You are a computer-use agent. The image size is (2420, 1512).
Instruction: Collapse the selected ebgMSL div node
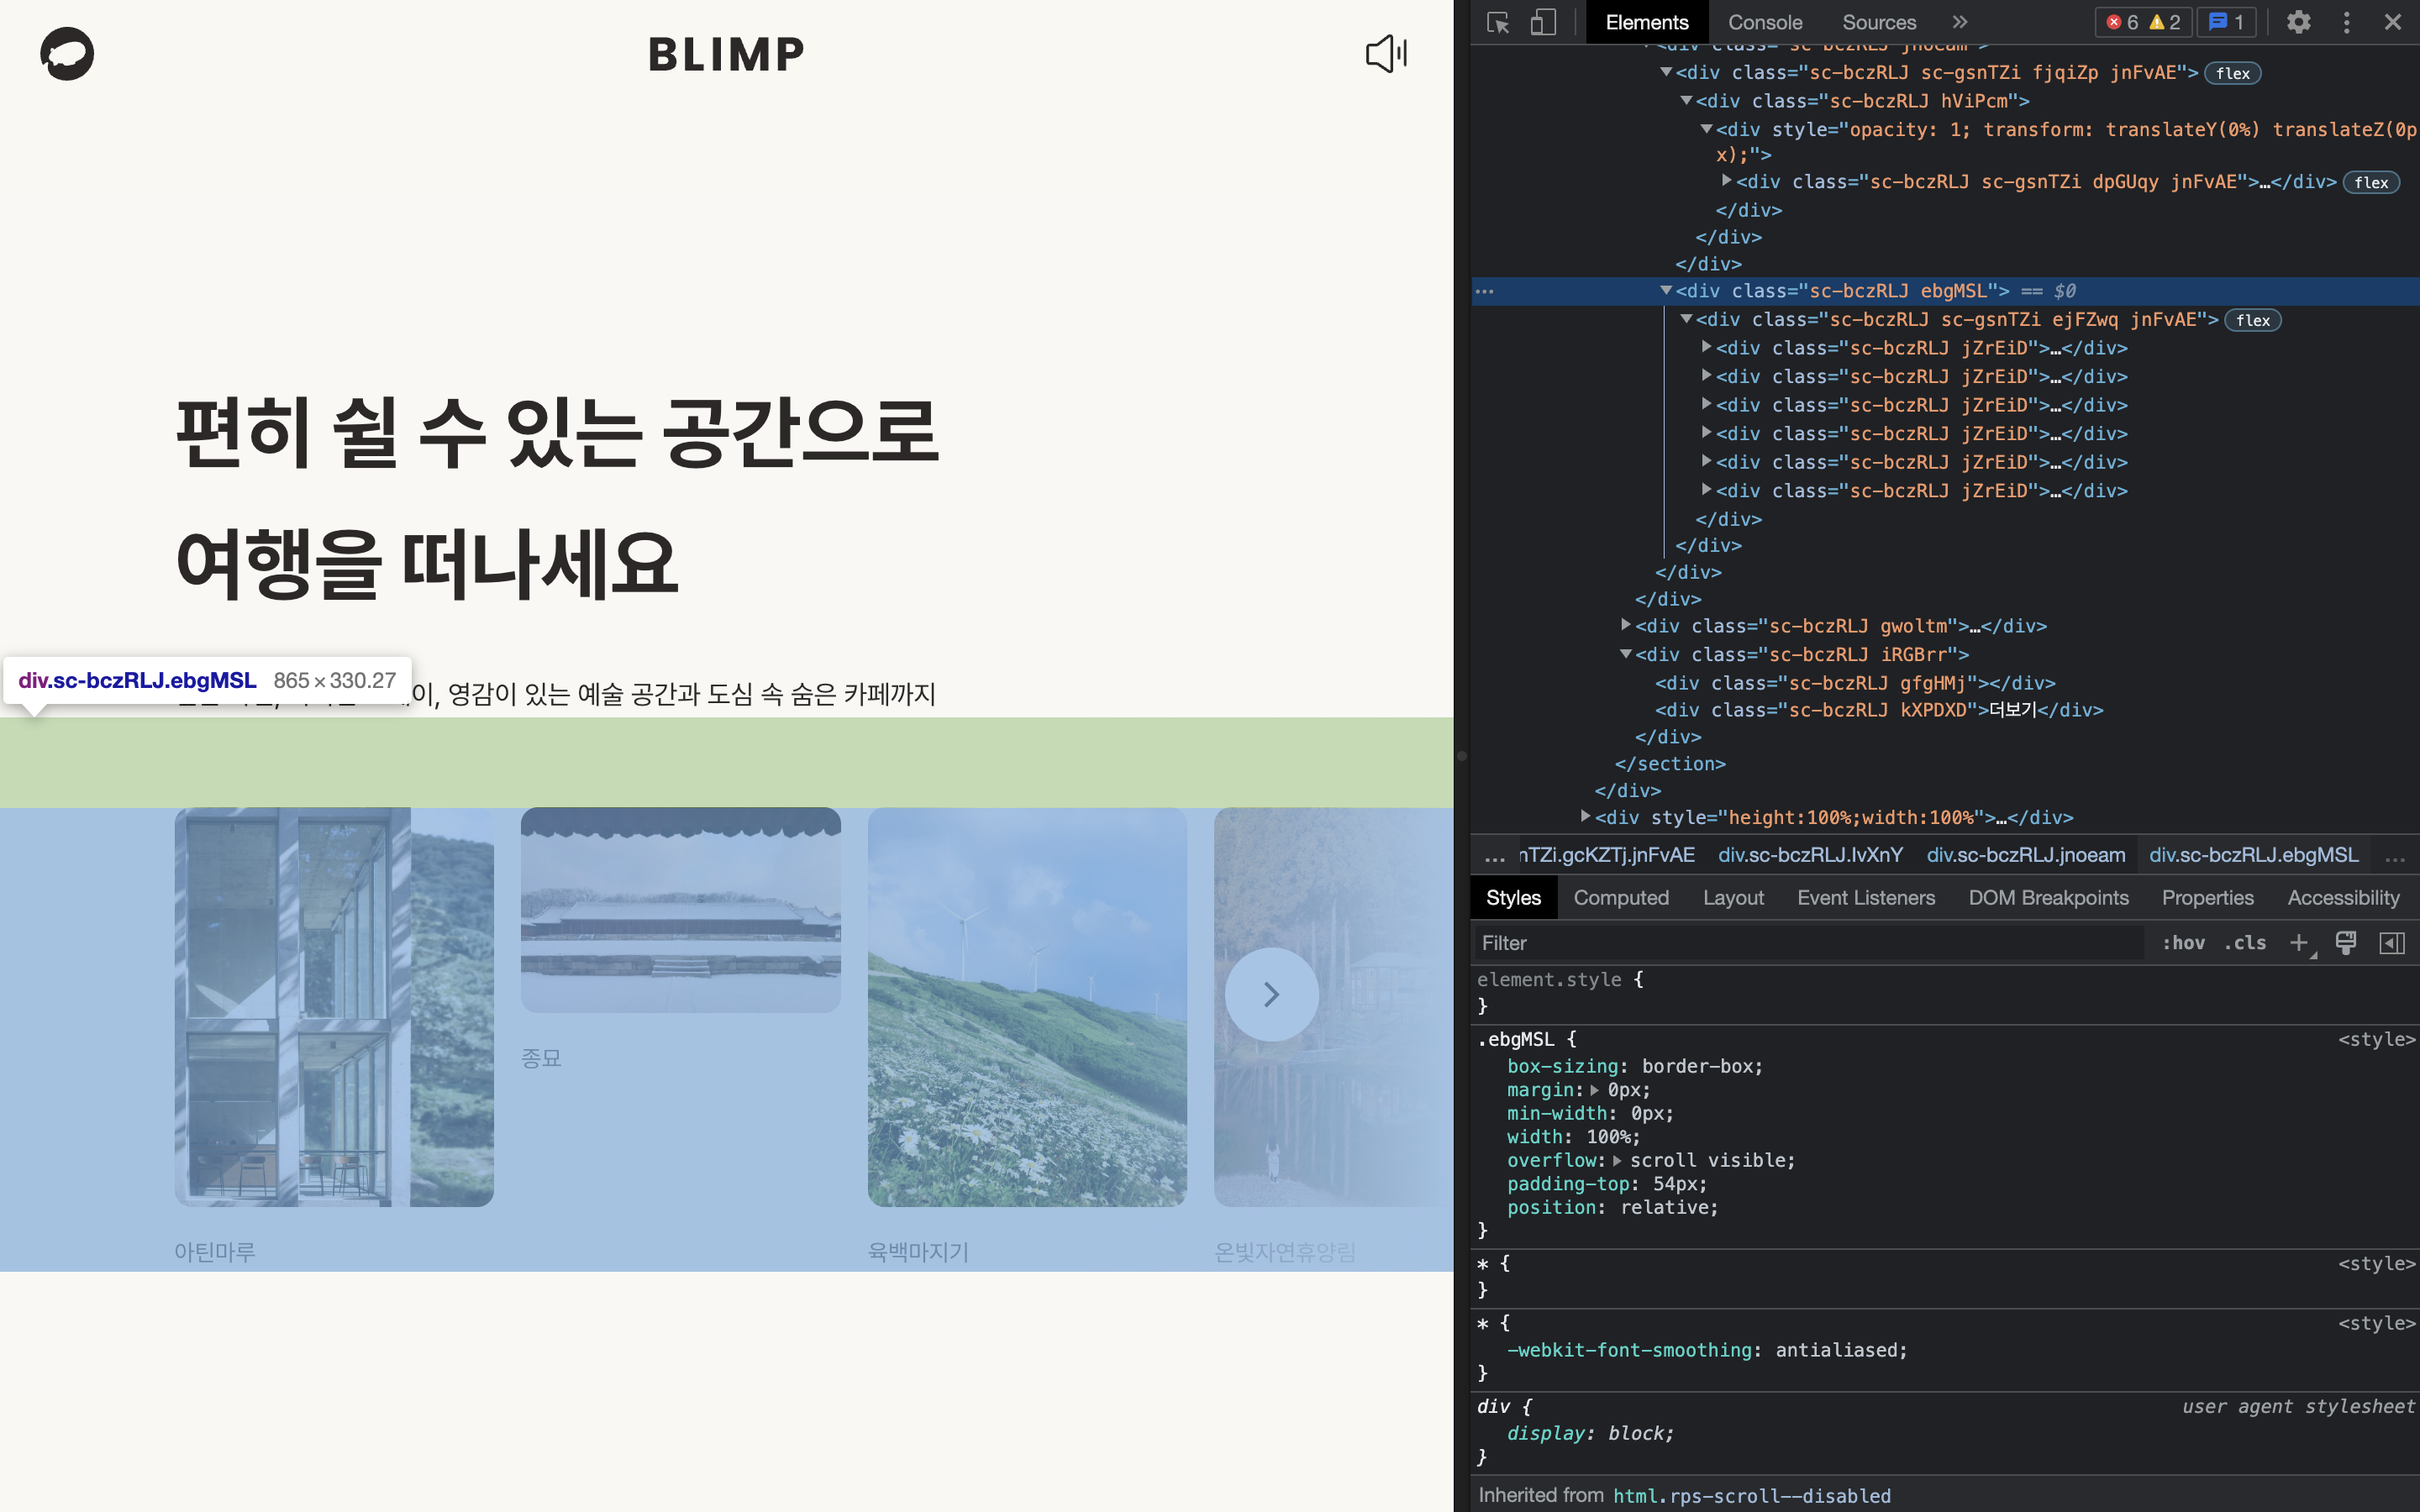[x=1665, y=291]
